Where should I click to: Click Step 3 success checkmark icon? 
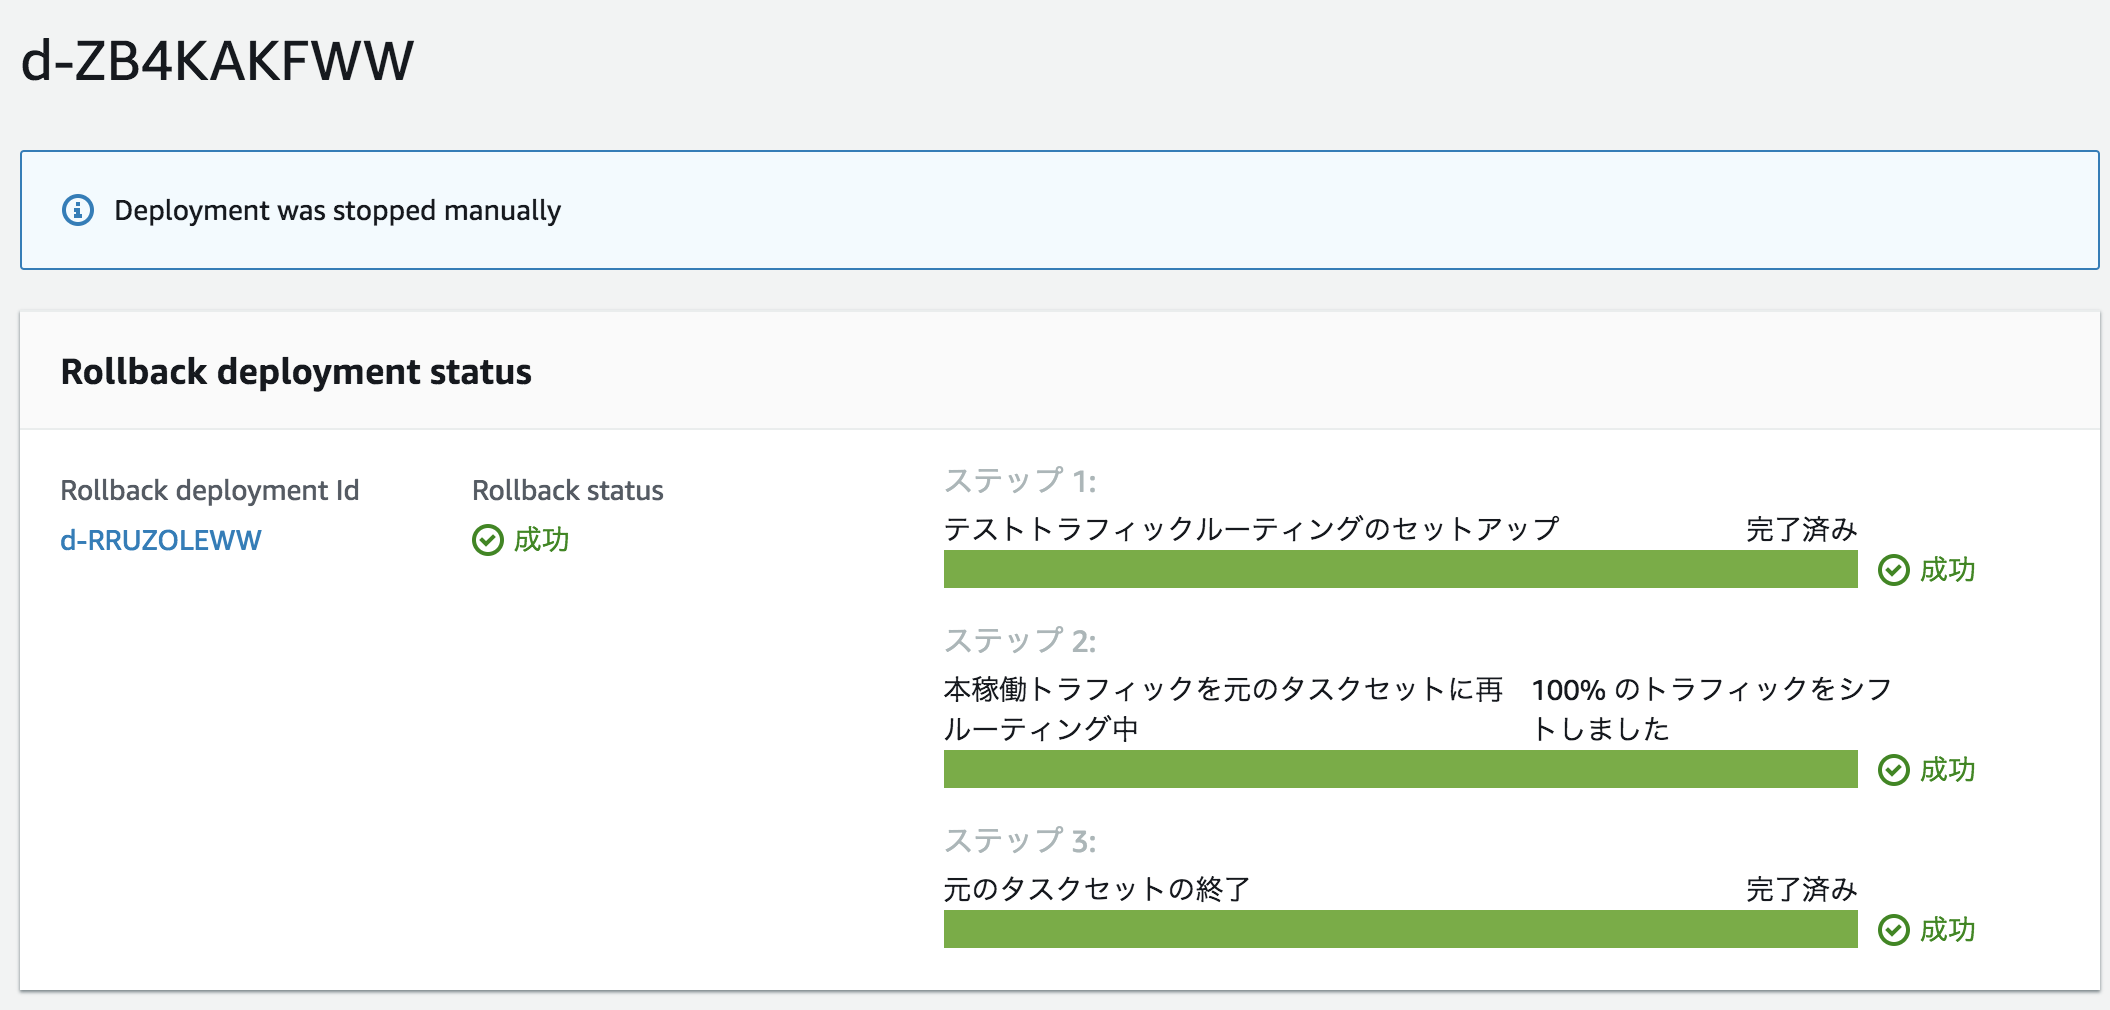pos(1893,930)
